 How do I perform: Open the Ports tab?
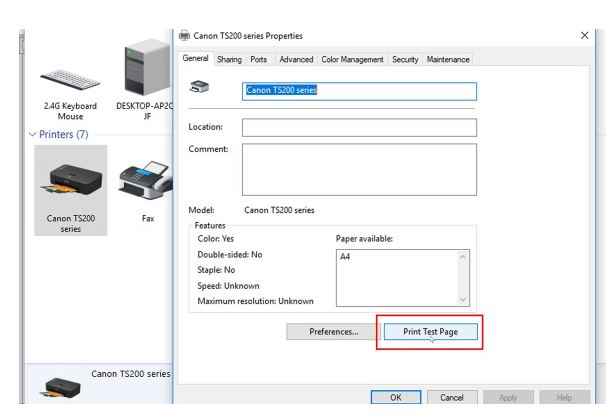259,60
